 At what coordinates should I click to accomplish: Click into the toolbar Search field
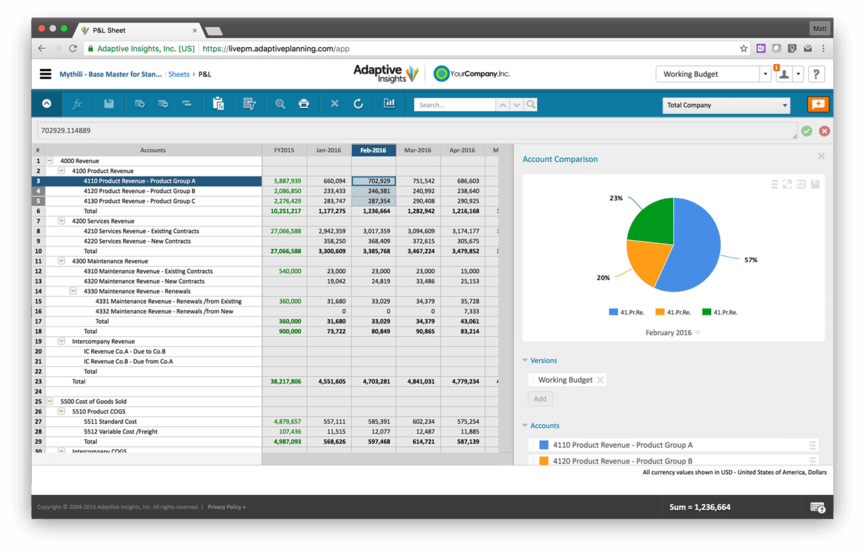click(455, 105)
